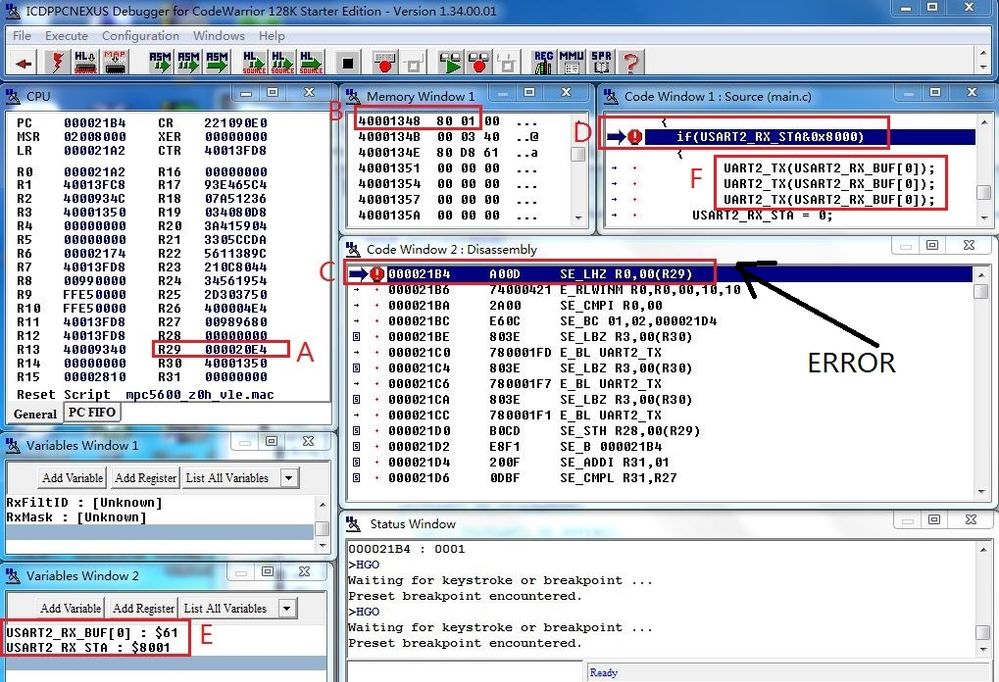This screenshot has width=999, height=682.
Task: Click the HL load source toolbar icon
Action: pyautogui.click(x=85, y=63)
